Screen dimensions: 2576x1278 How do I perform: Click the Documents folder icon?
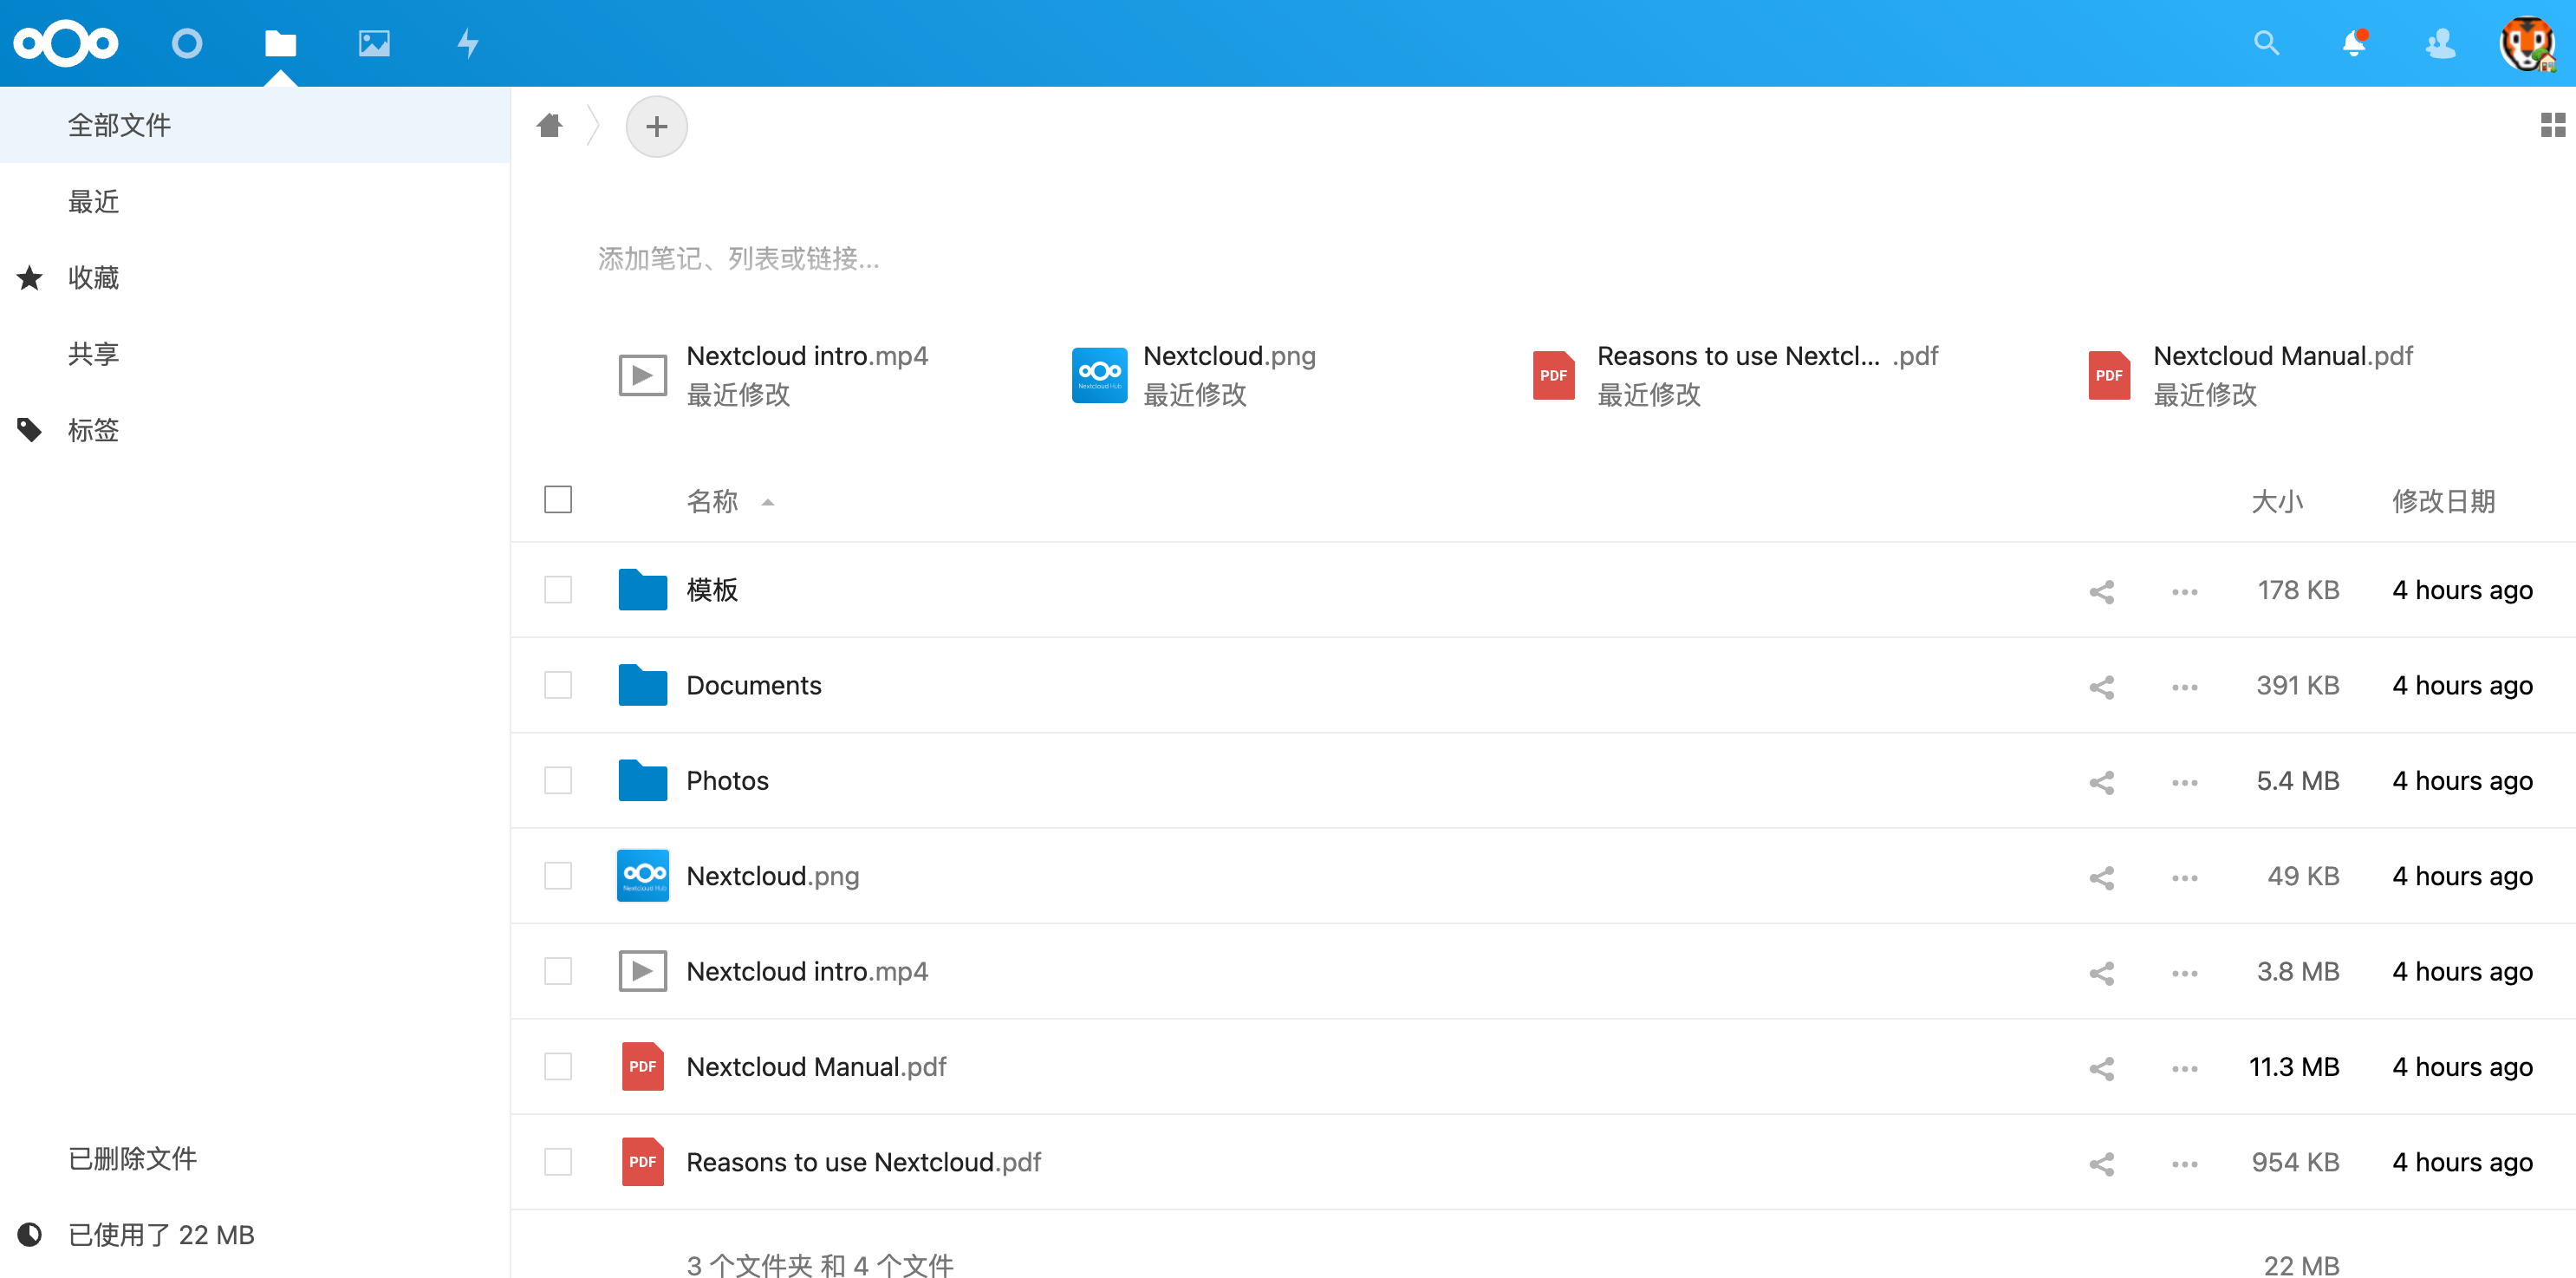click(642, 685)
